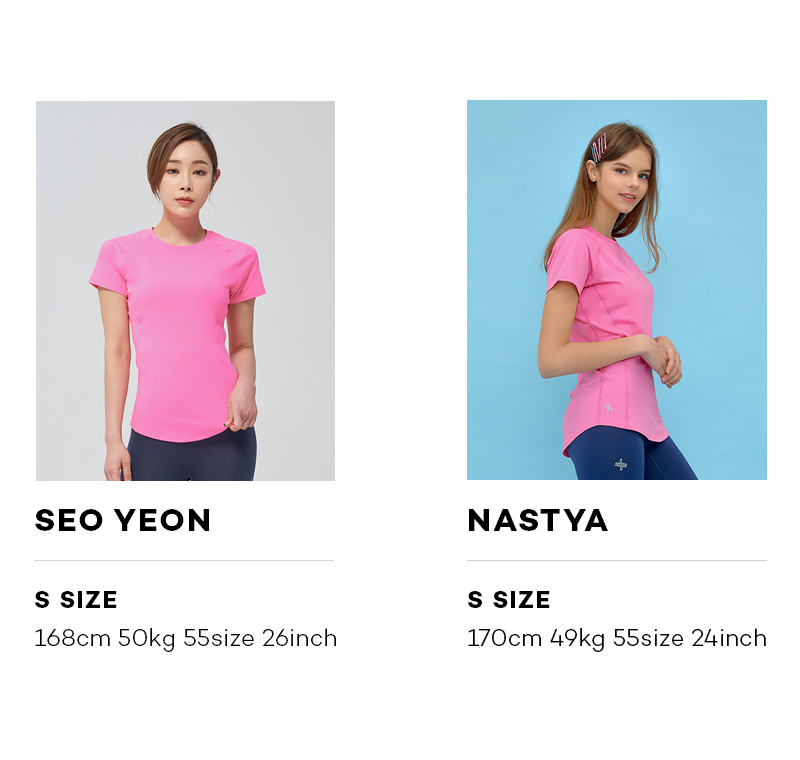
Task: Click the hair clips in Nastya's hair
Action: (598, 147)
